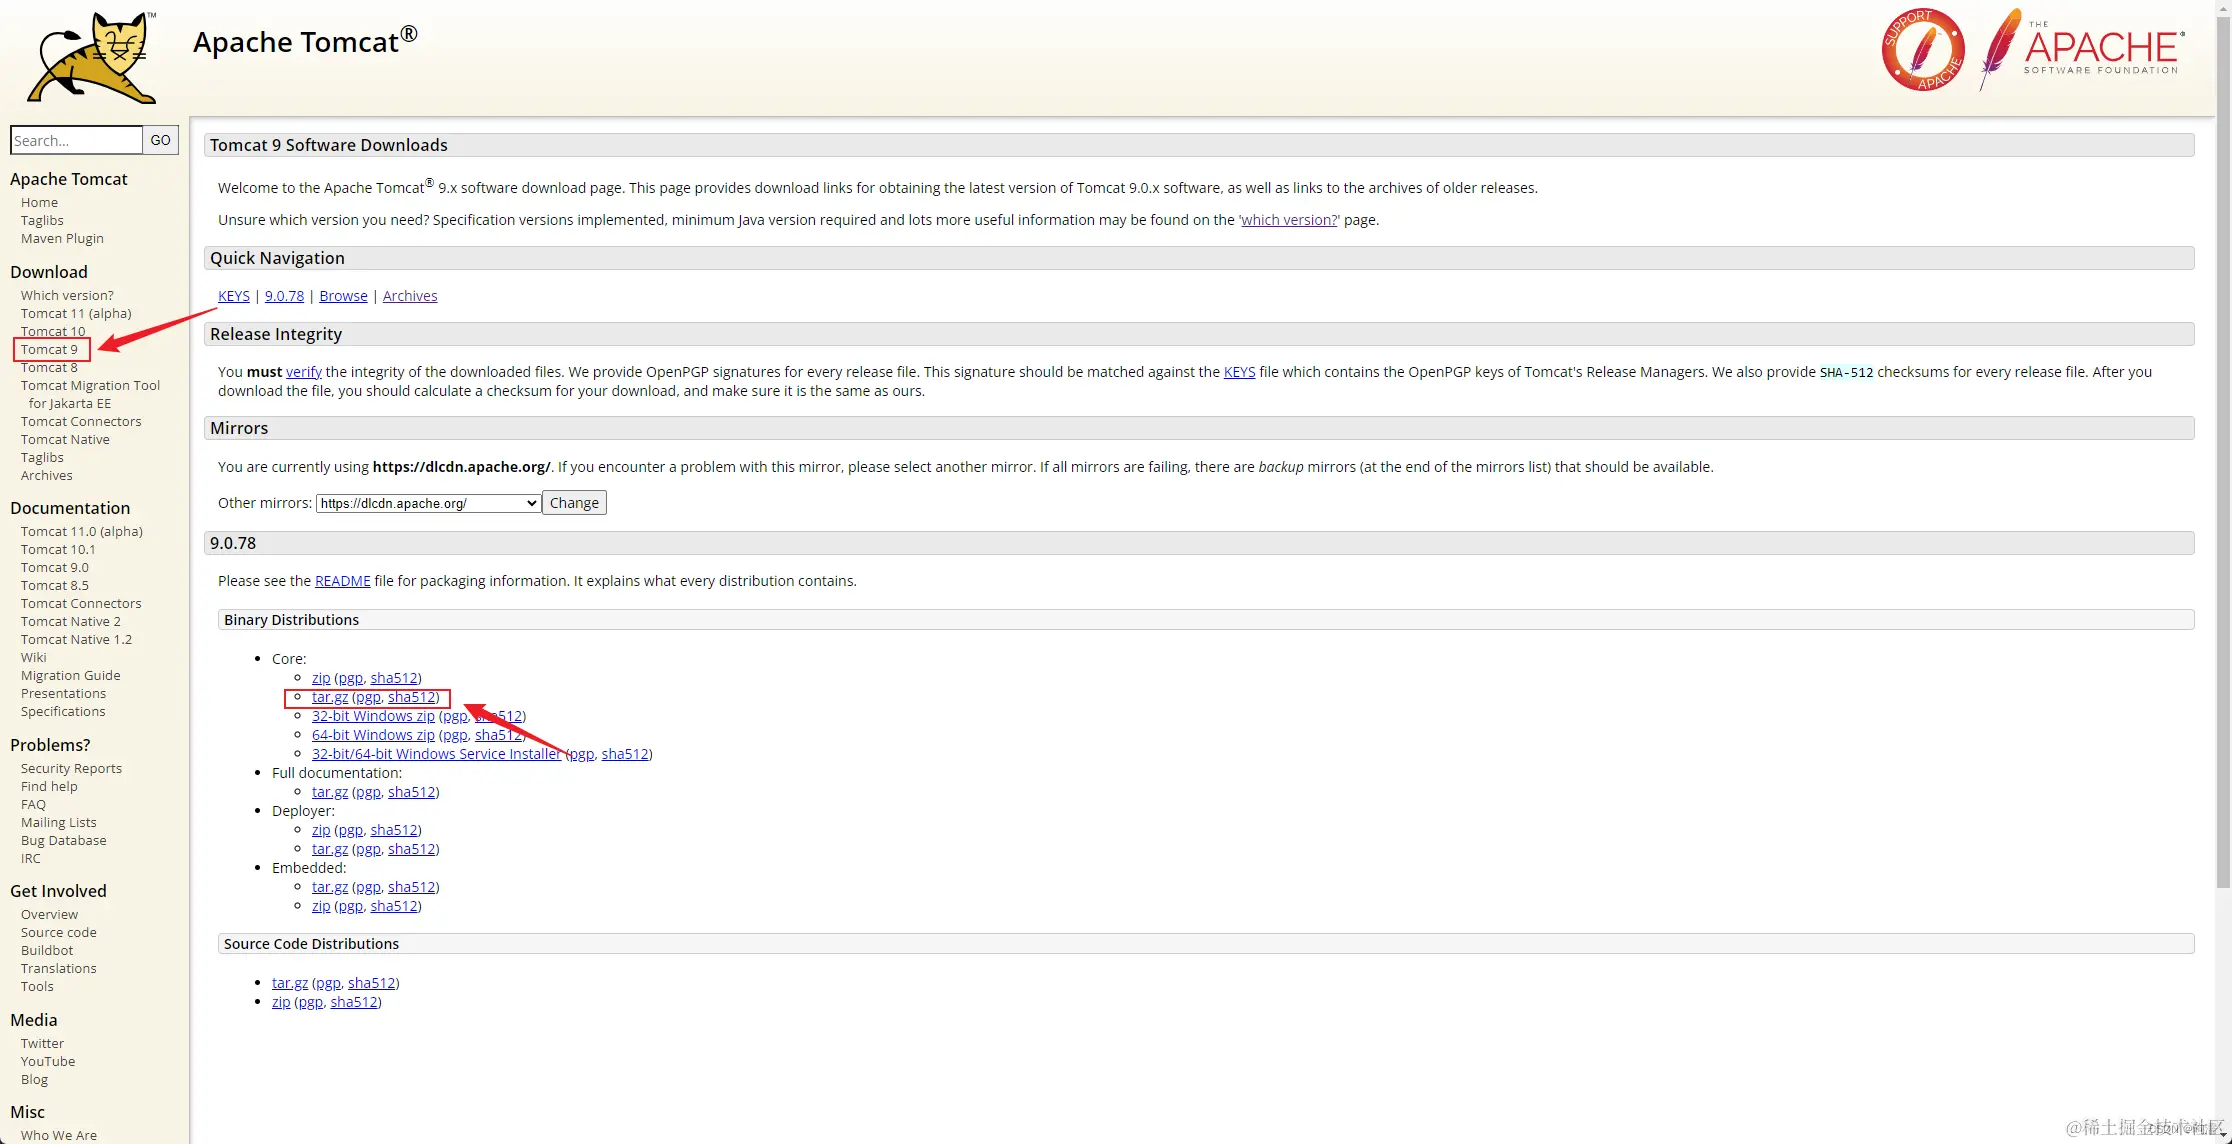Viewport: 2232px width, 1144px height.
Task: Click the 'which version?' page link
Action: pyautogui.click(x=1289, y=220)
